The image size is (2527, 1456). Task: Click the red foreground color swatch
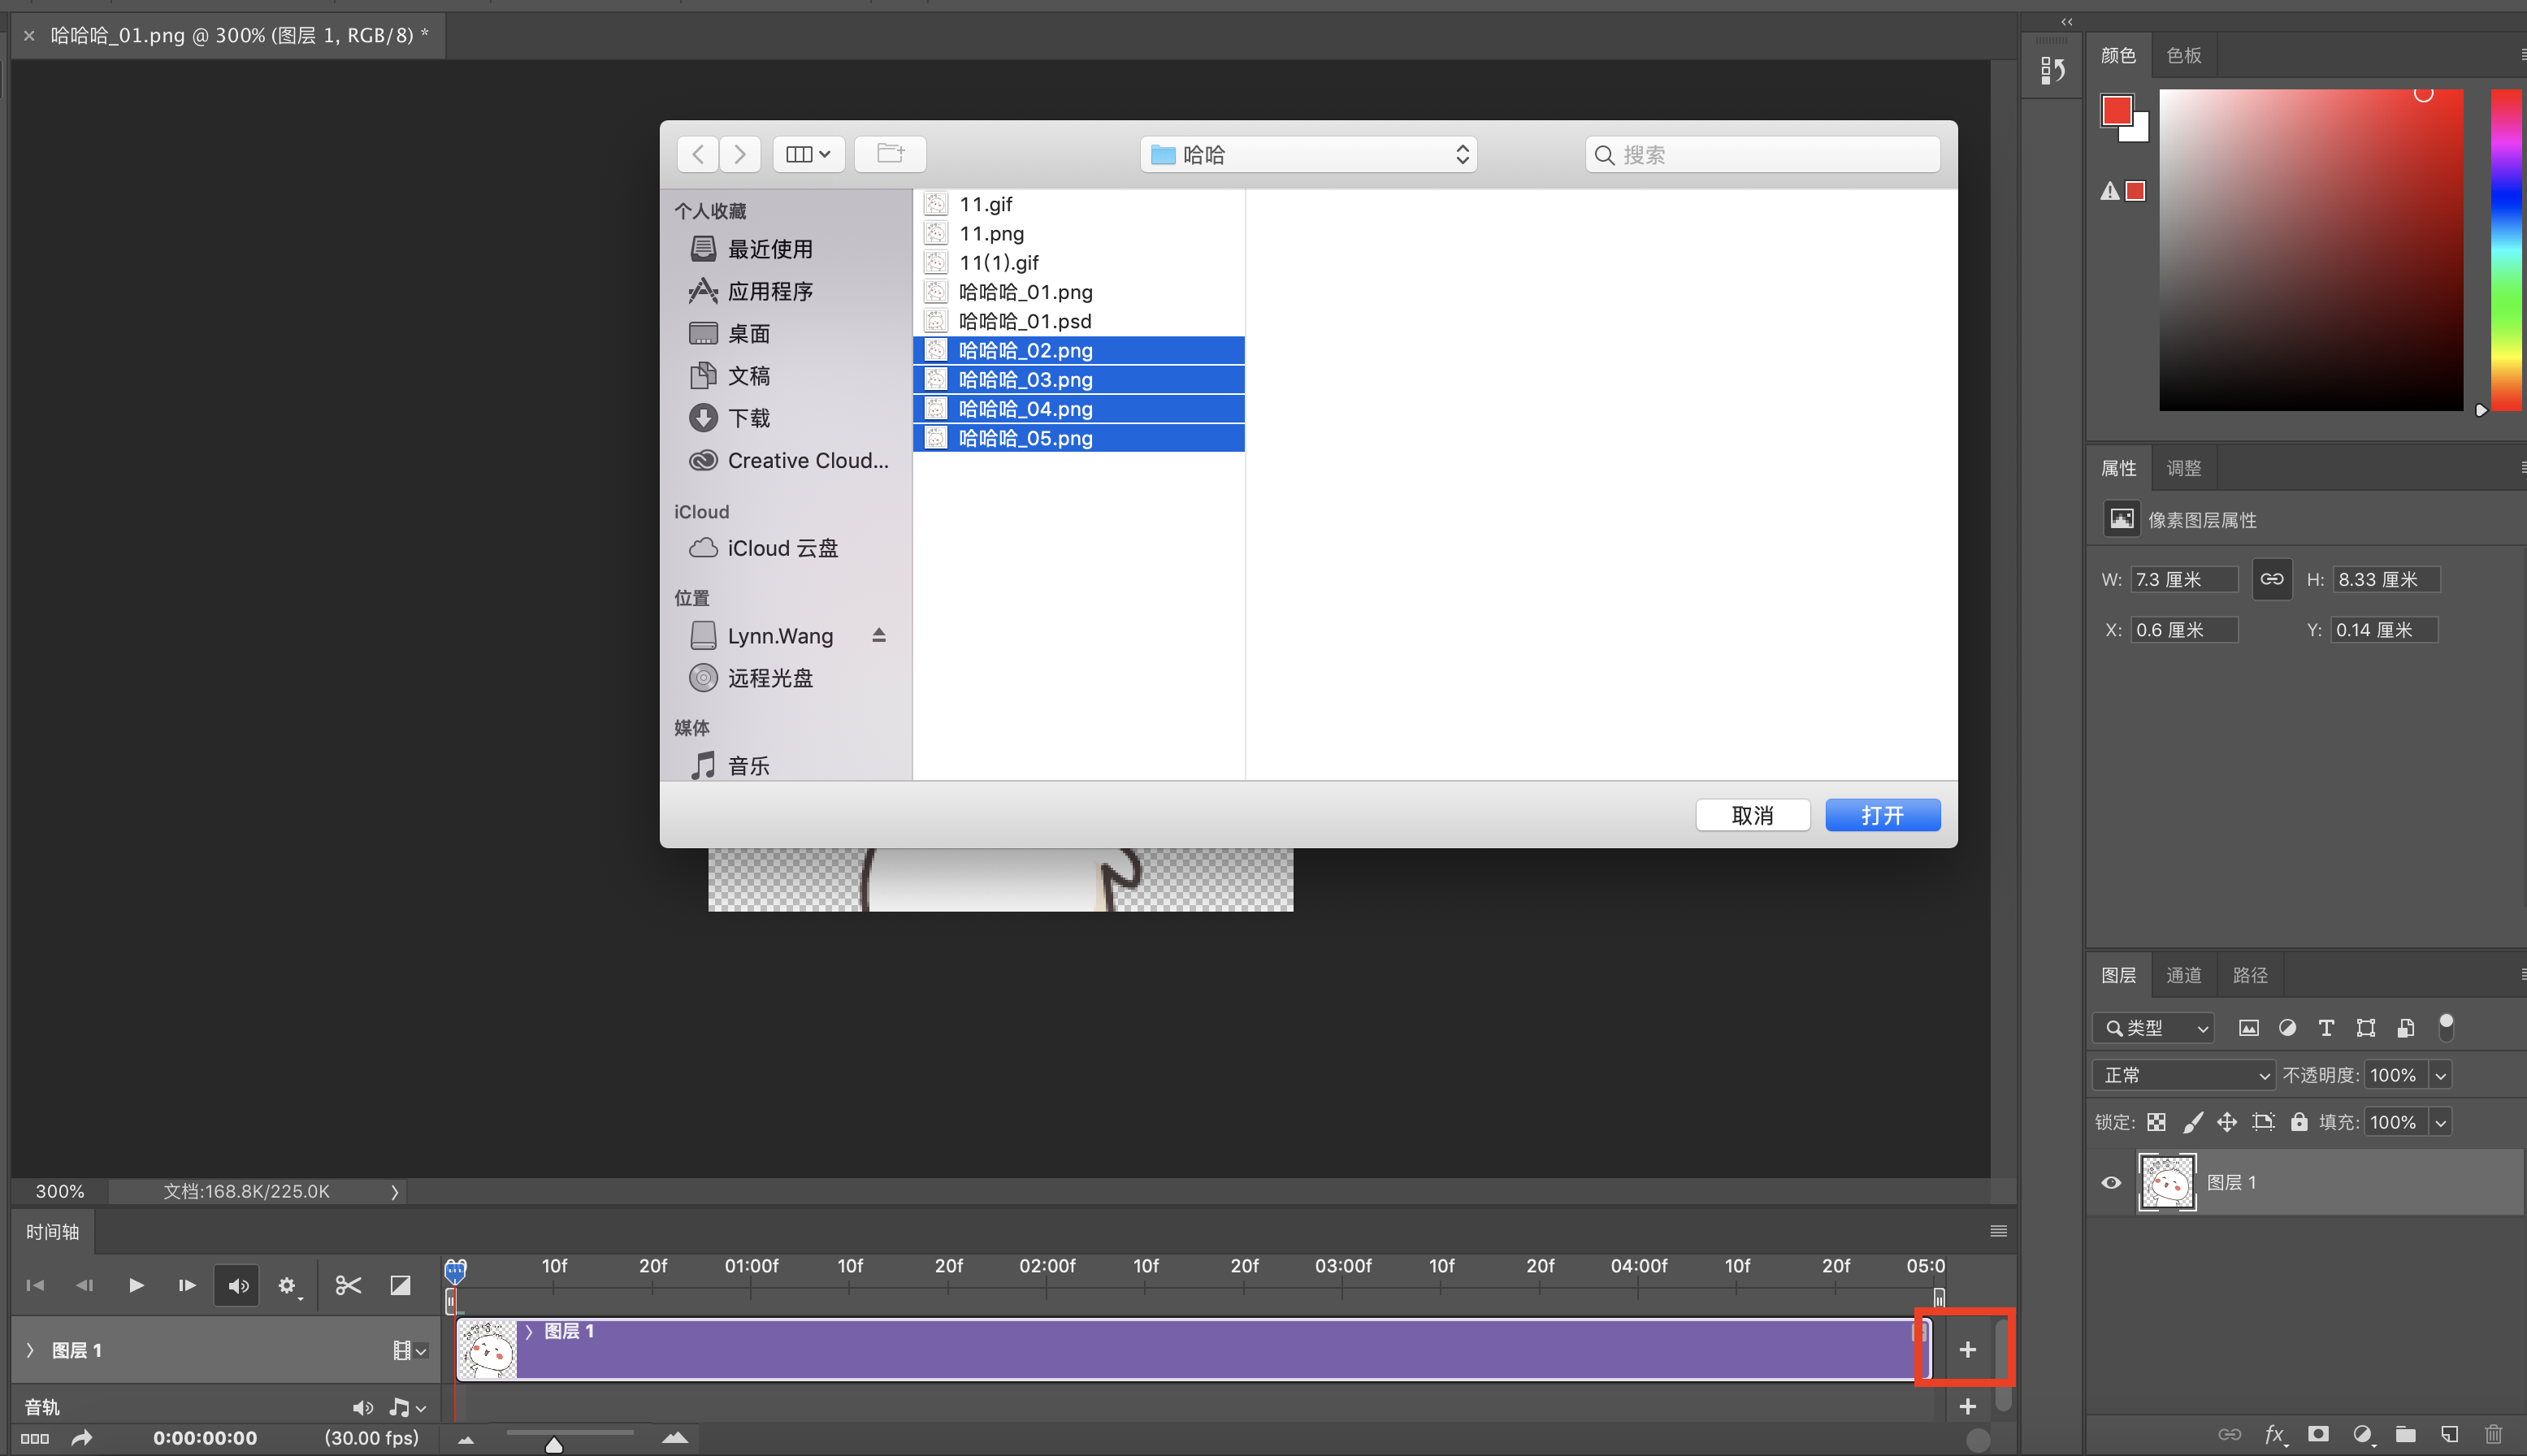click(x=2115, y=110)
